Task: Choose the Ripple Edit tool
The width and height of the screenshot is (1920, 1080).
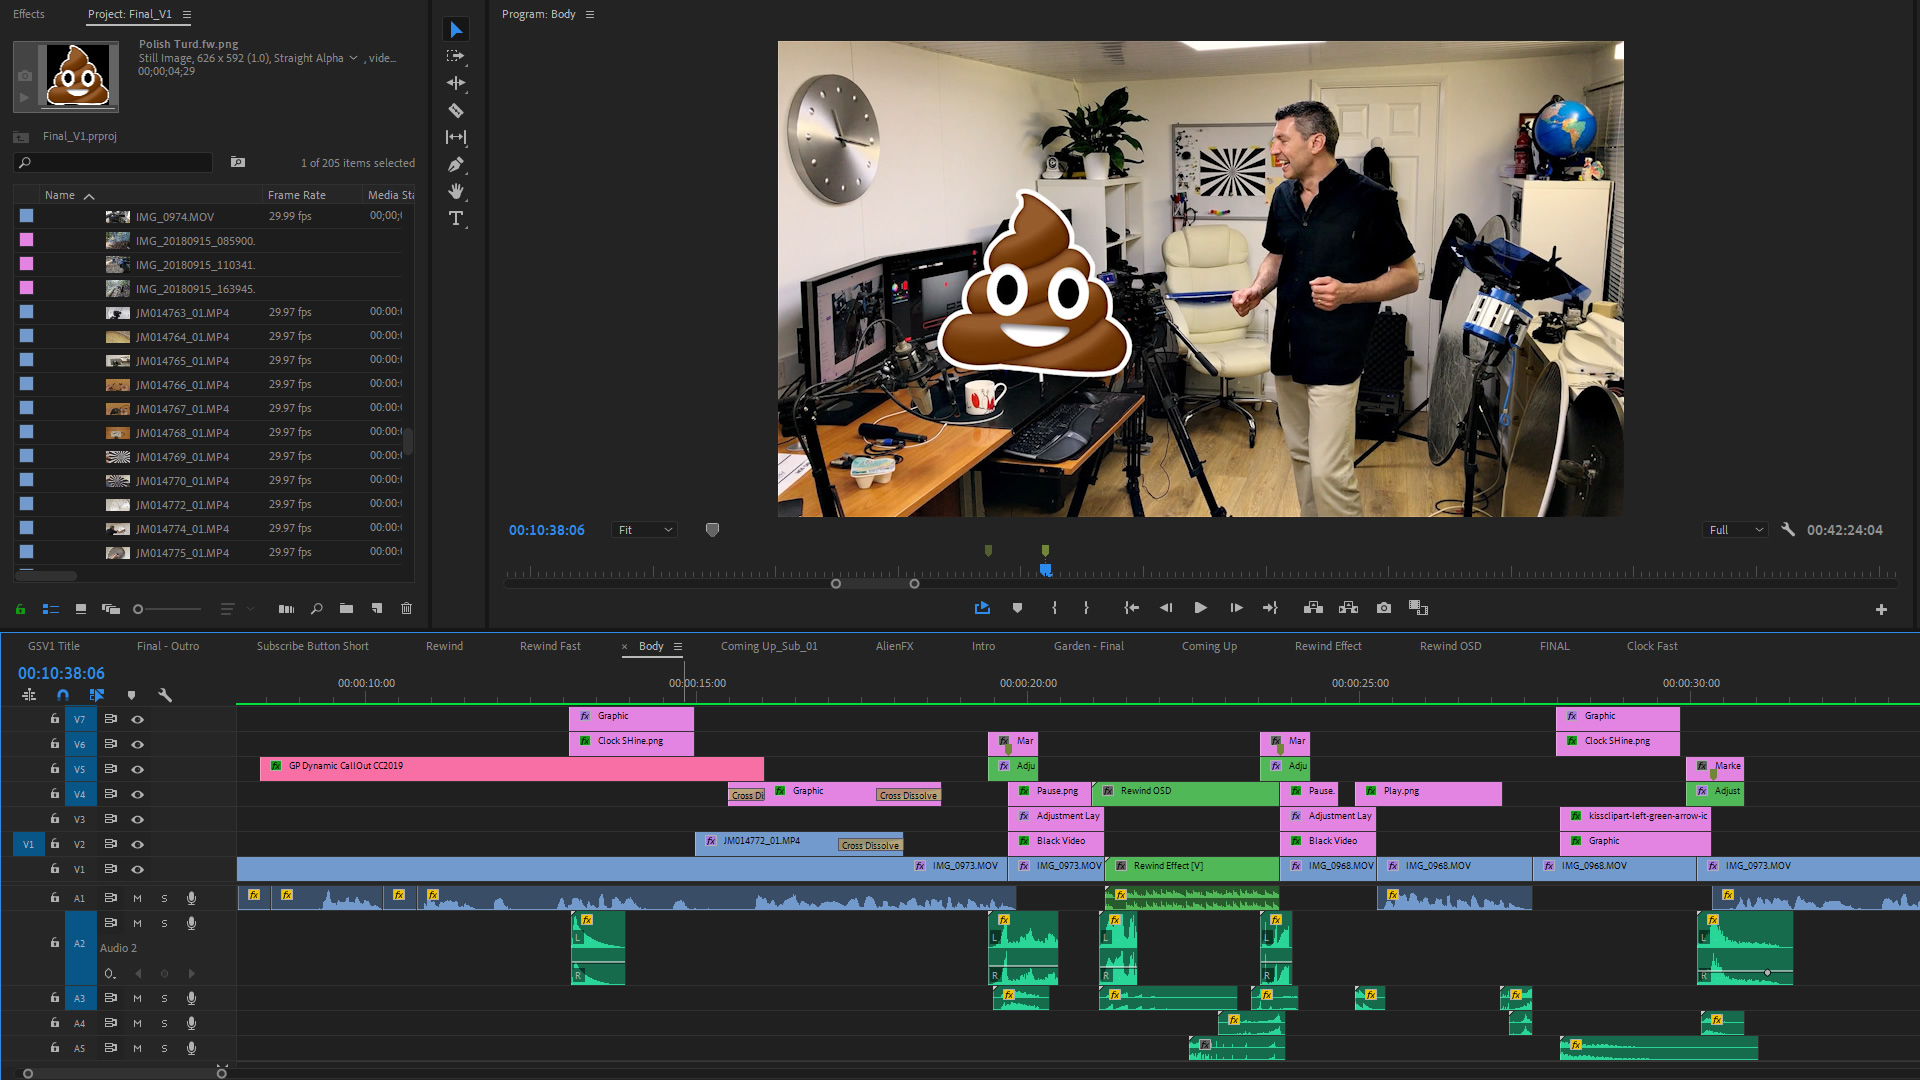Action: 456,83
